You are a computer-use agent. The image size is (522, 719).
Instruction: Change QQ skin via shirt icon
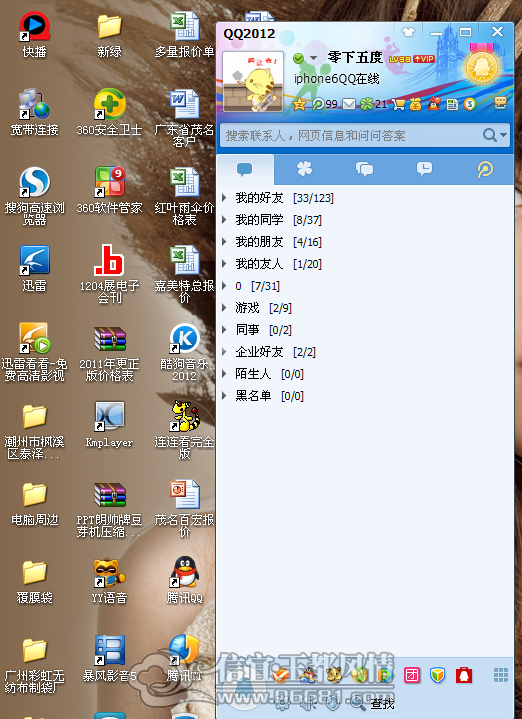tap(408, 32)
